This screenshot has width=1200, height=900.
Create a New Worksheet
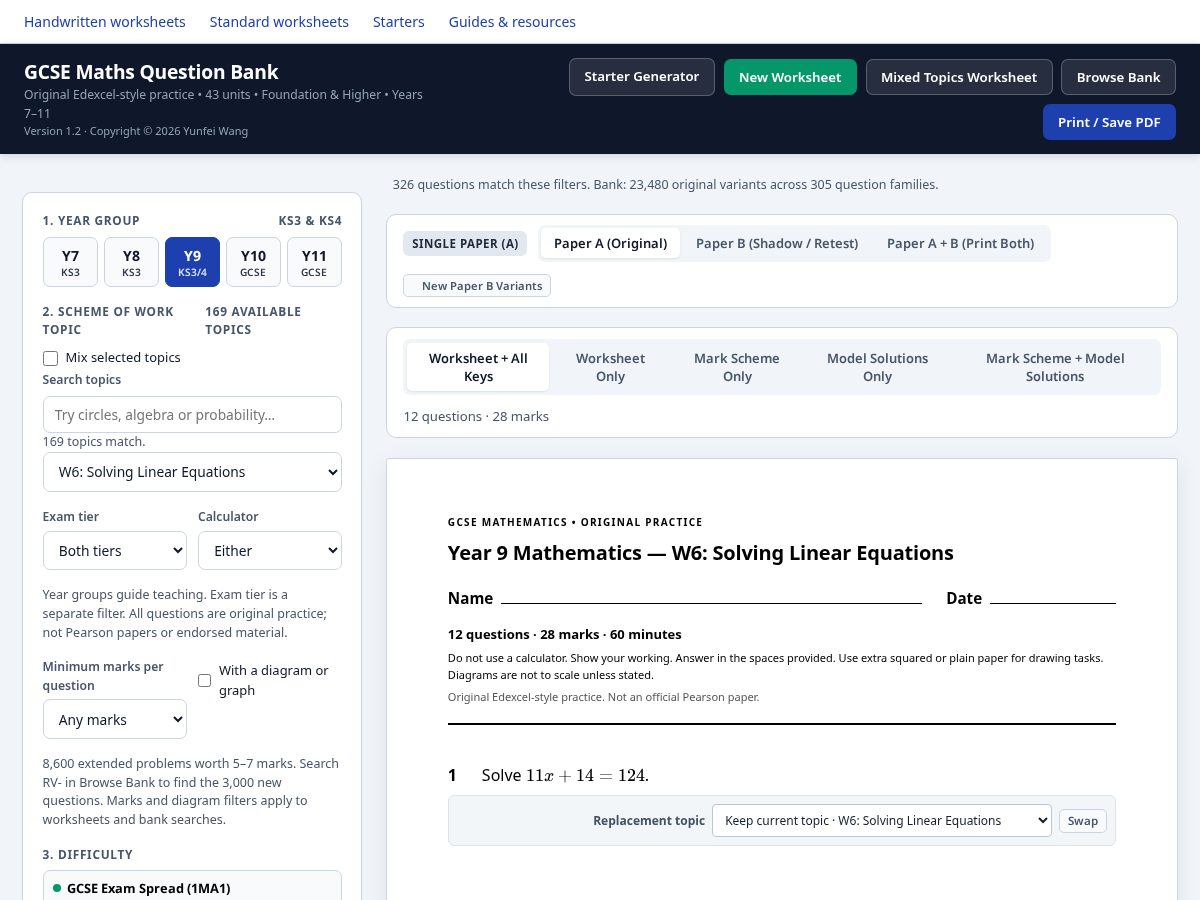click(790, 77)
